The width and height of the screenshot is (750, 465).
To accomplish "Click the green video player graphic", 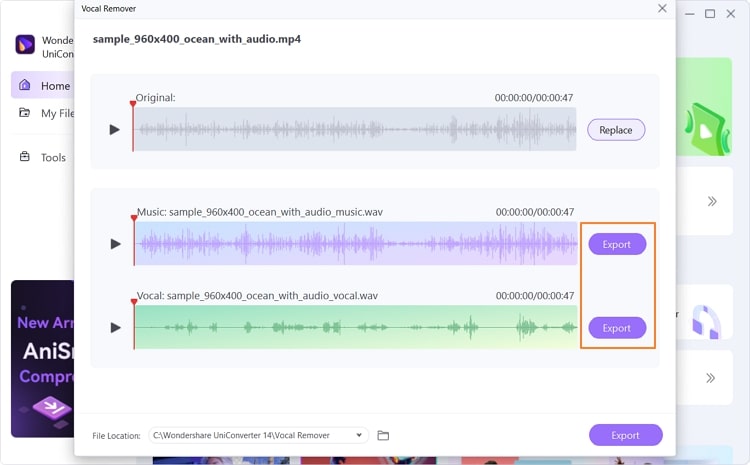I will (707, 128).
